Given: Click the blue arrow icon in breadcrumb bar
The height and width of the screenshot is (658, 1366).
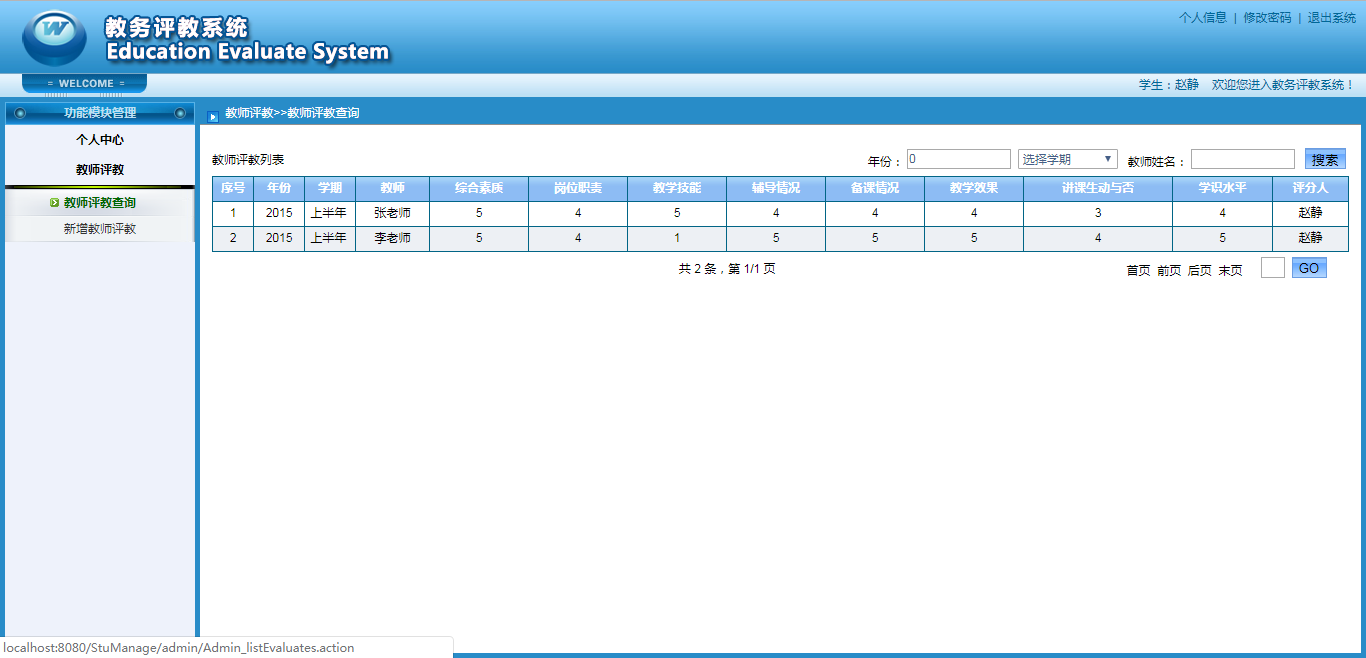Looking at the screenshot, I should (x=212, y=114).
